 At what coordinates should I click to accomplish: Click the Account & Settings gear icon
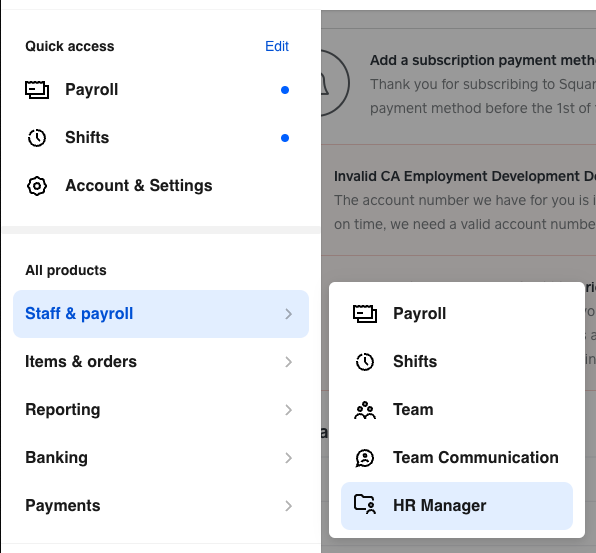coord(37,186)
